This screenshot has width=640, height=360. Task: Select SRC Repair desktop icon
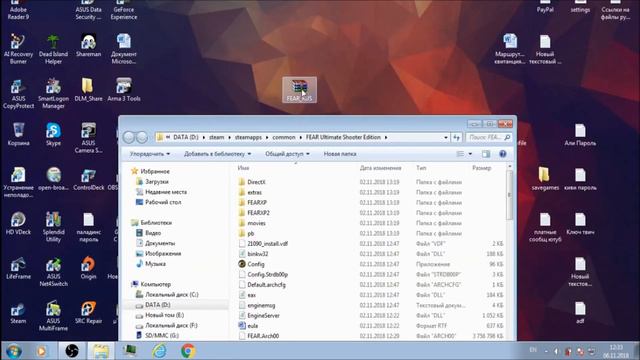89,312
